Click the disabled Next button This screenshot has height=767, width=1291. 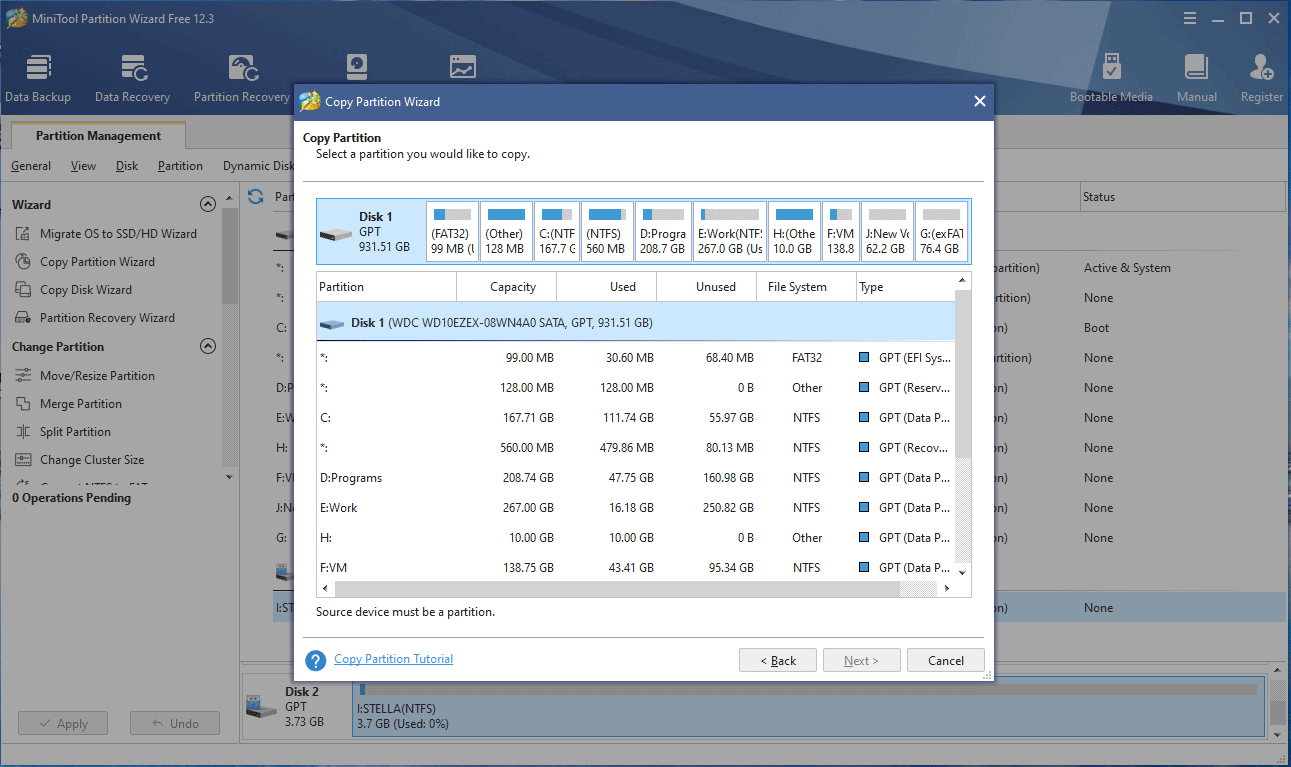point(862,660)
